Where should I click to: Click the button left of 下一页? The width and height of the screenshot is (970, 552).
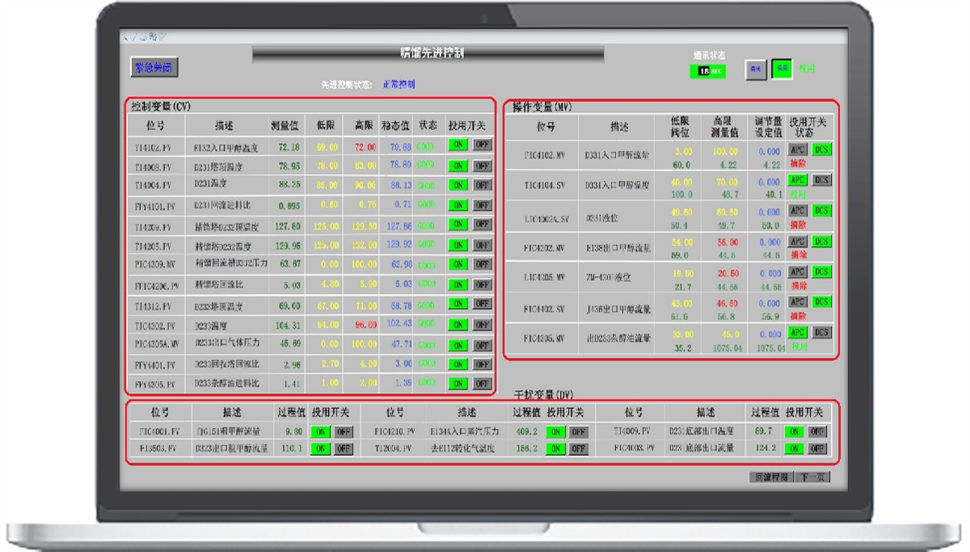point(770,478)
